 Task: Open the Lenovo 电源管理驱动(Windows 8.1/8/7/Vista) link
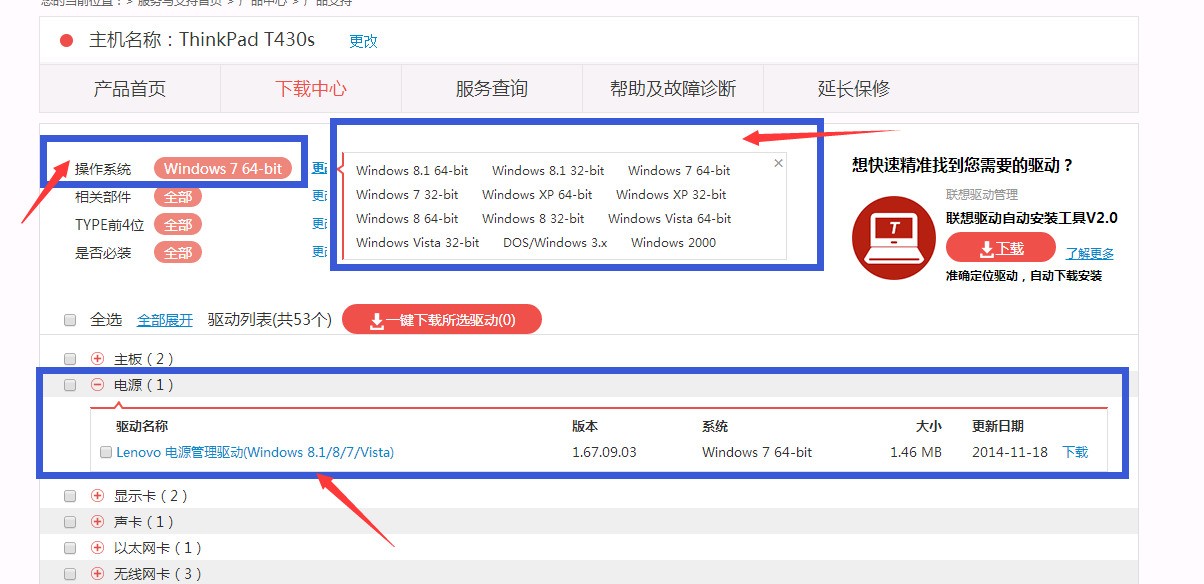coord(255,452)
